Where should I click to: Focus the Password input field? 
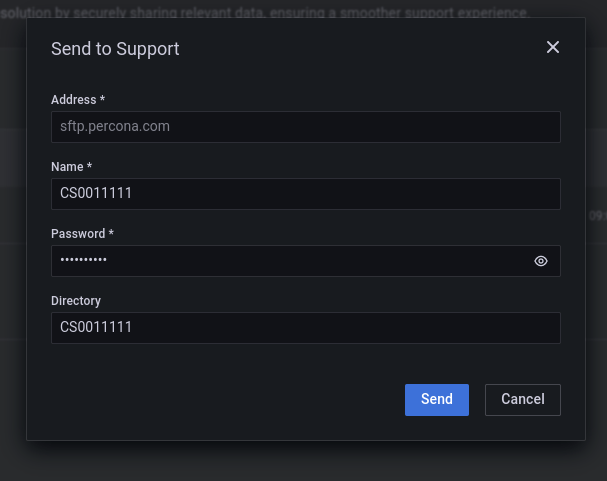(x=290, y=261)
